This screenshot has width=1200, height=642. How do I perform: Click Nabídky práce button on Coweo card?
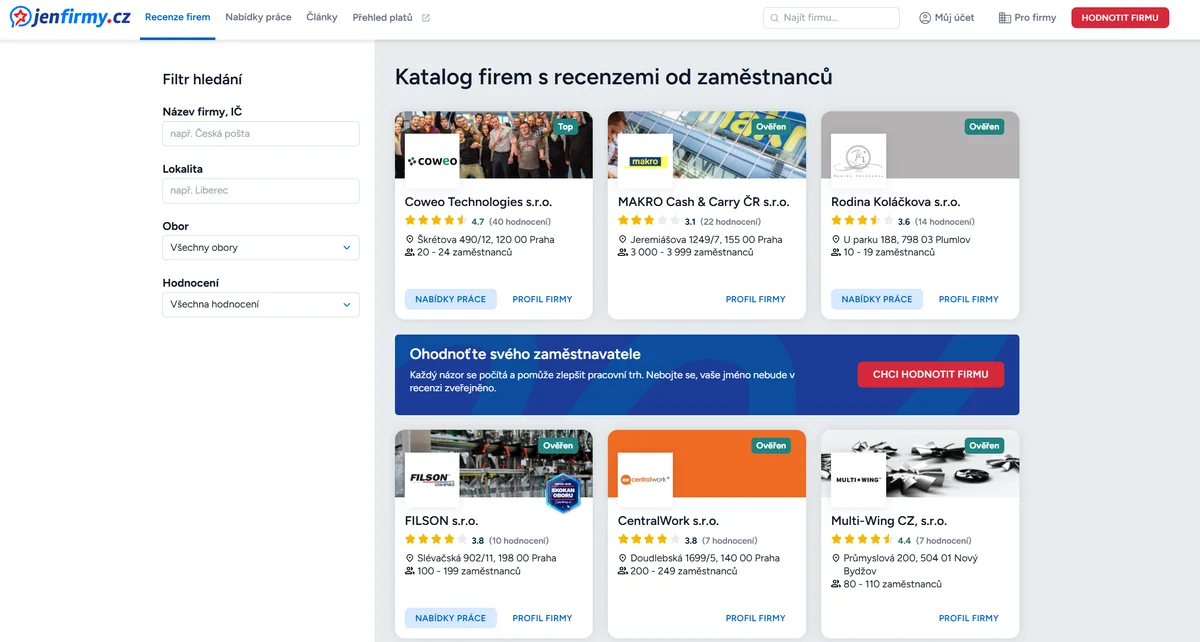(451, 299)
